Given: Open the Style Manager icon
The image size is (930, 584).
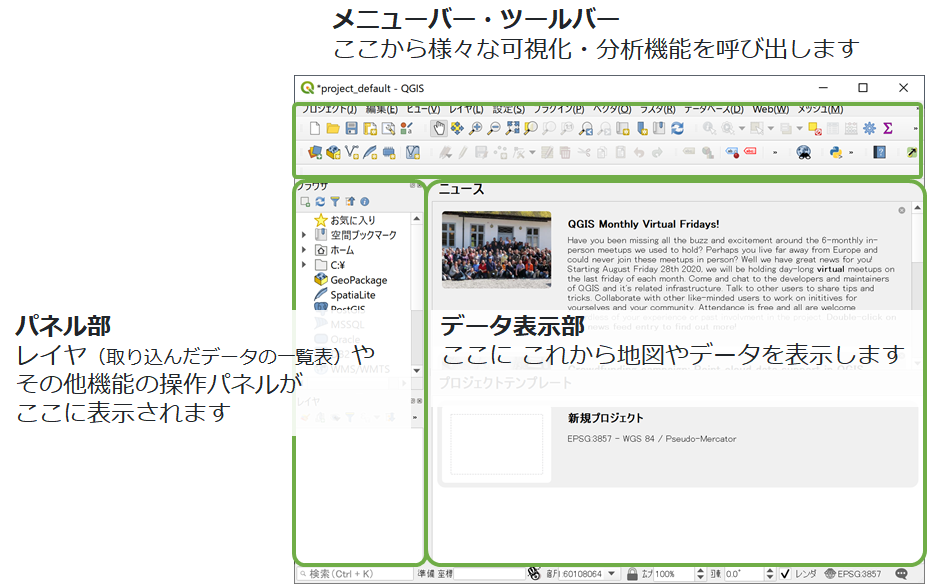Looking at the screenshot, I should coord(406,128).
